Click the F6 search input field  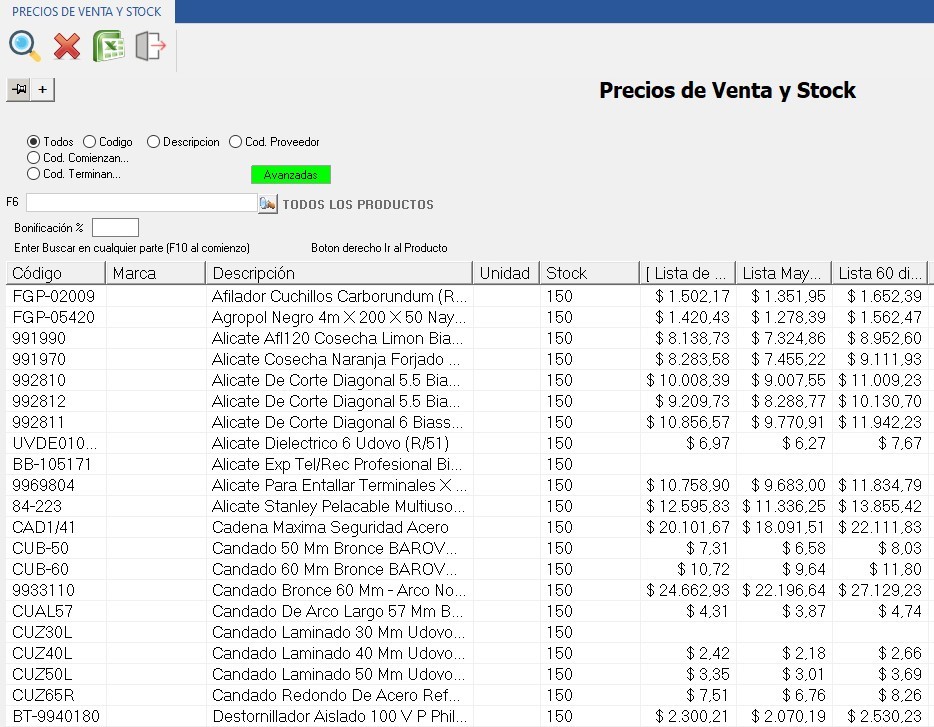coord(141,203)
